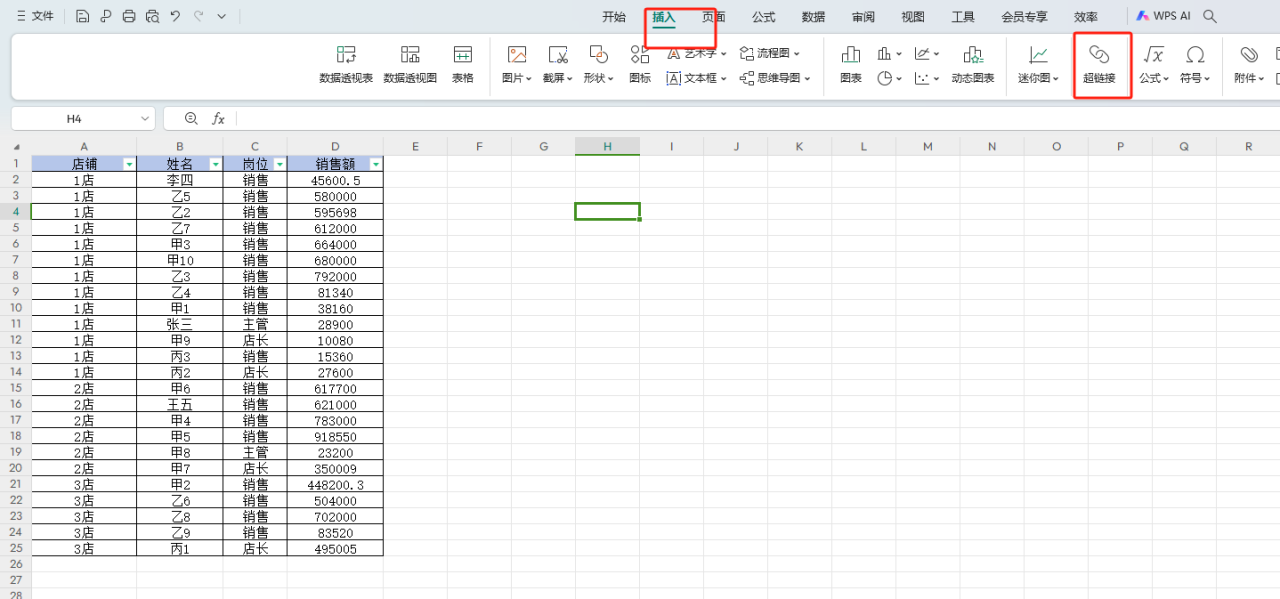Select column H header
This screenshot has width=1280, height=599.
(607, 146)
